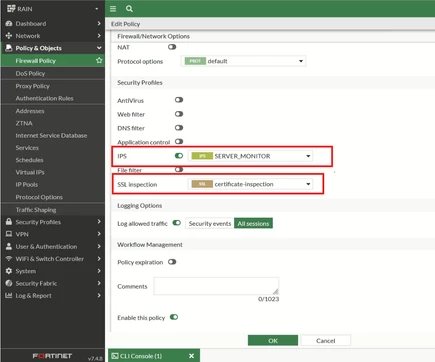Open the SSL inspection certificate-inspection dropdown
This screenshot has height=362, width=435.
point(250,184)
